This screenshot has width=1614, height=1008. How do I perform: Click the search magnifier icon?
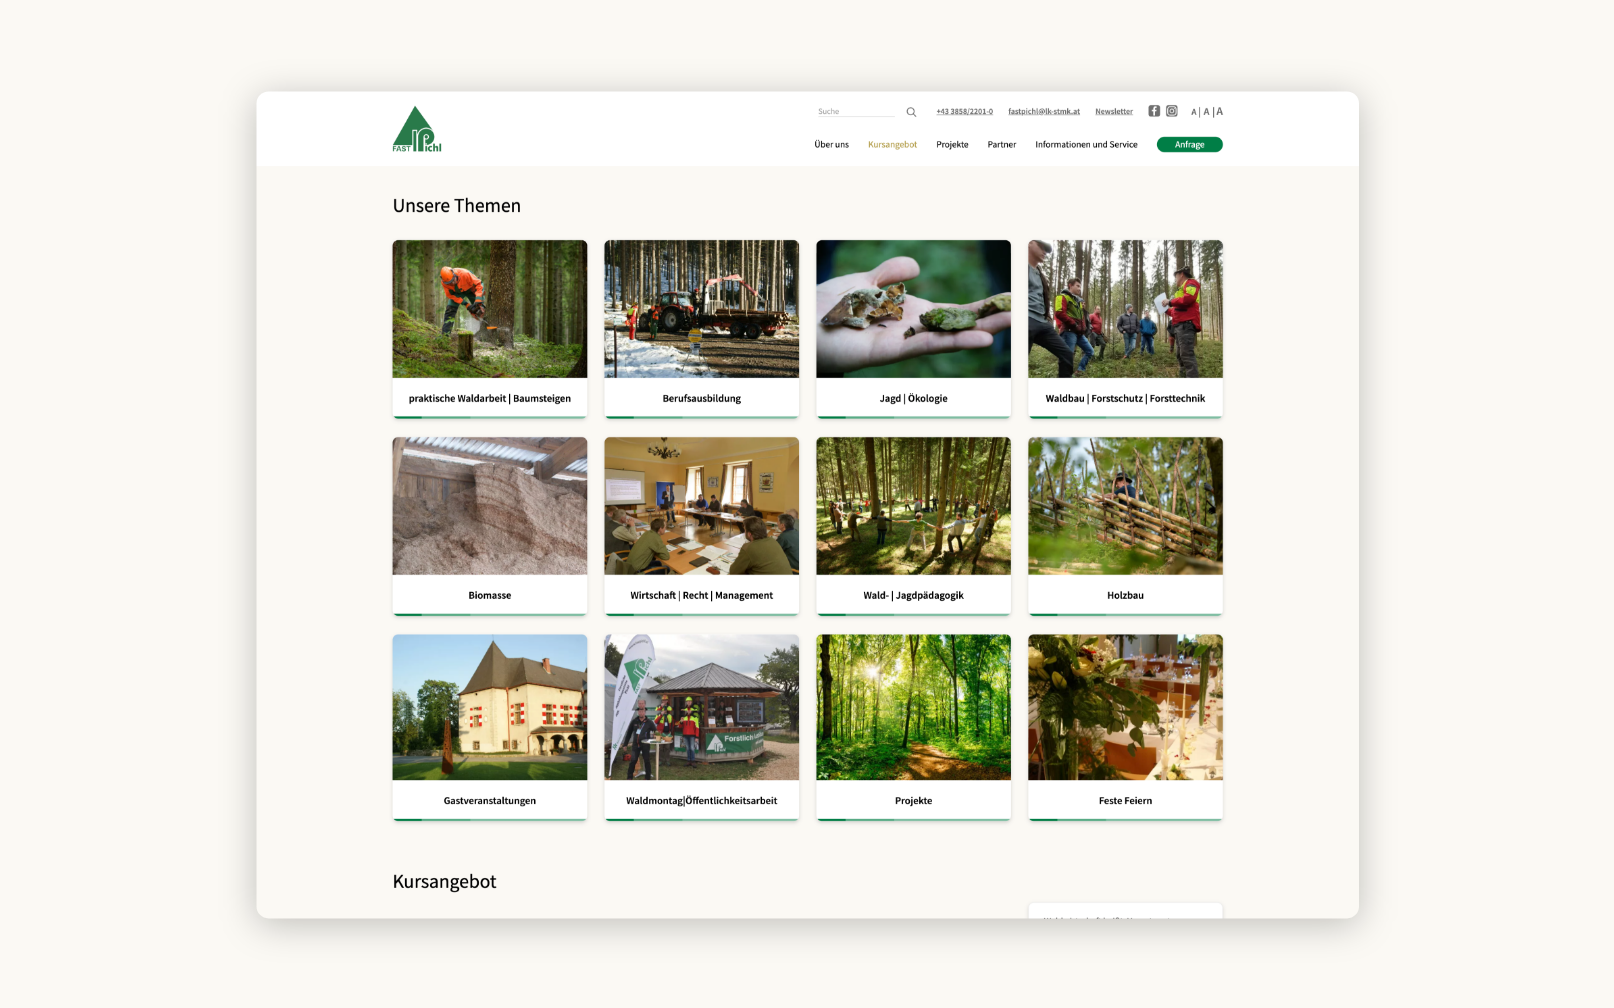click(911, 112)
